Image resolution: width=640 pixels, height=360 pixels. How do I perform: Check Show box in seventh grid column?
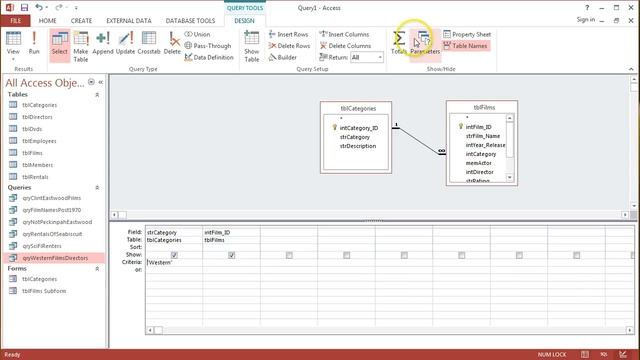coord(519,255)
